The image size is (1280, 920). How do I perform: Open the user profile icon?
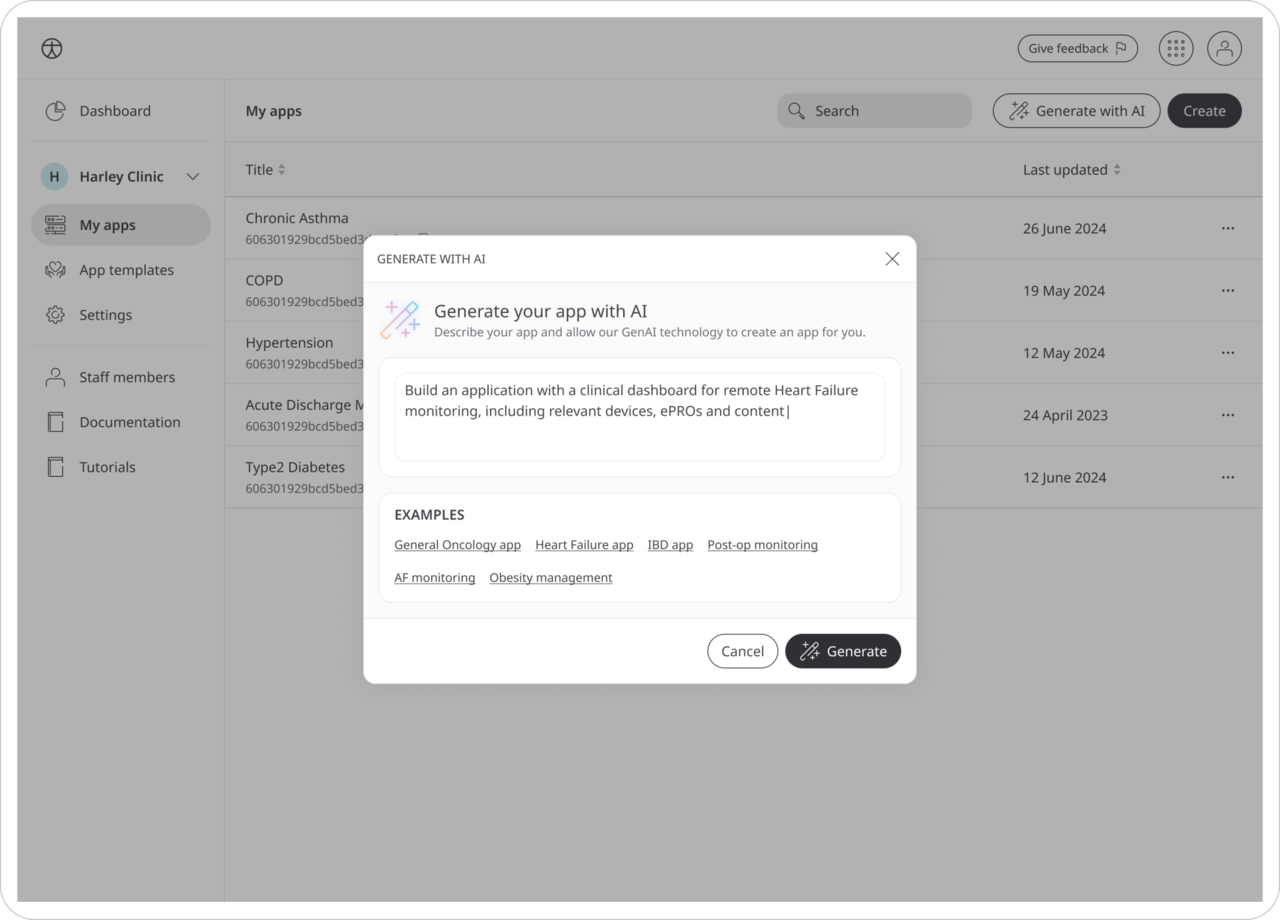coord(1224,48)
